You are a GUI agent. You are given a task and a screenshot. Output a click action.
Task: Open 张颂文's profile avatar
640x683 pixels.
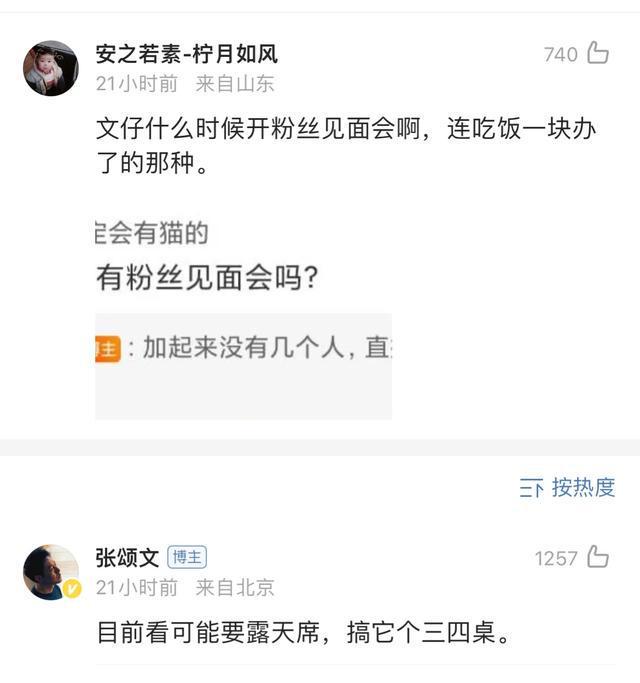click(x=50, y=572)
